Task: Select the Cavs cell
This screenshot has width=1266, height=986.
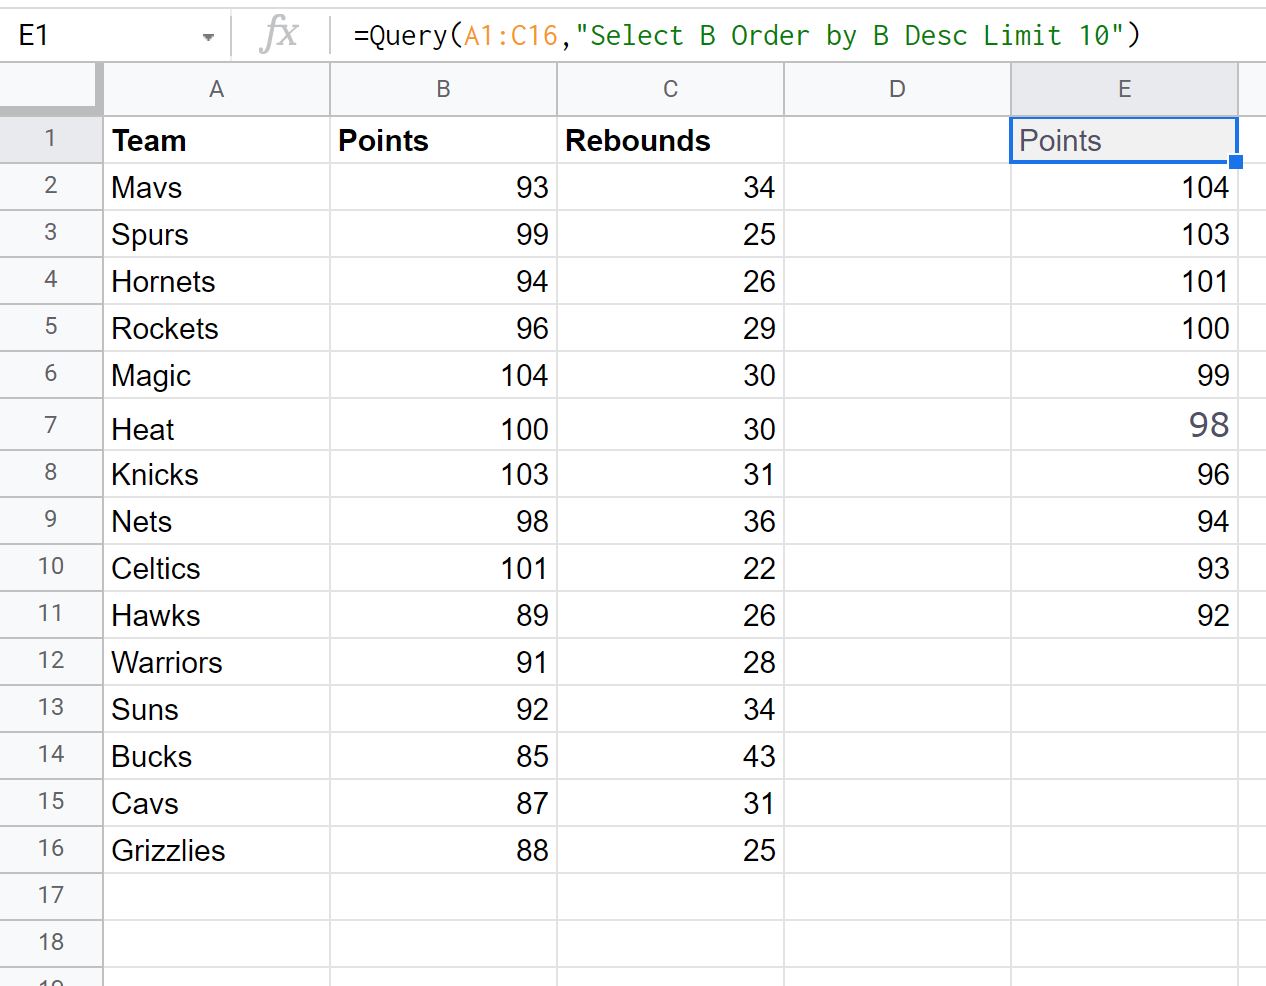Action: [216, 803]
